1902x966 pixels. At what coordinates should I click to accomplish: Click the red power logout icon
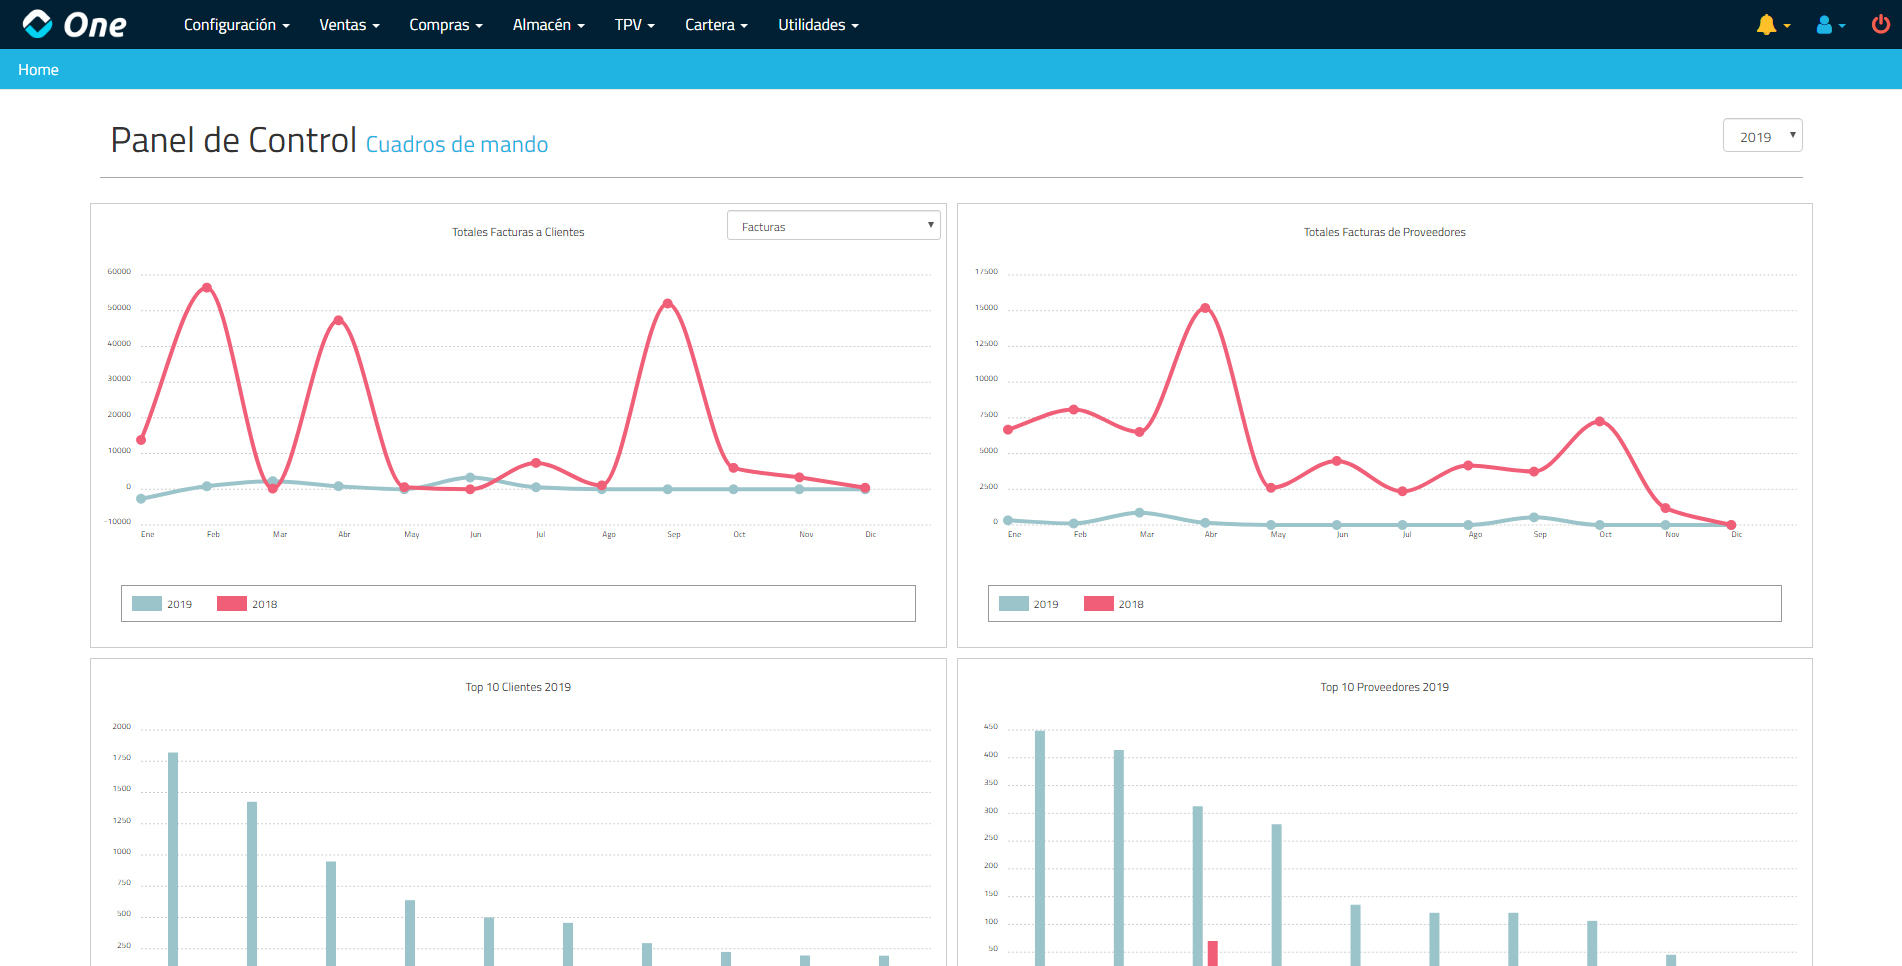(1880, 24)
